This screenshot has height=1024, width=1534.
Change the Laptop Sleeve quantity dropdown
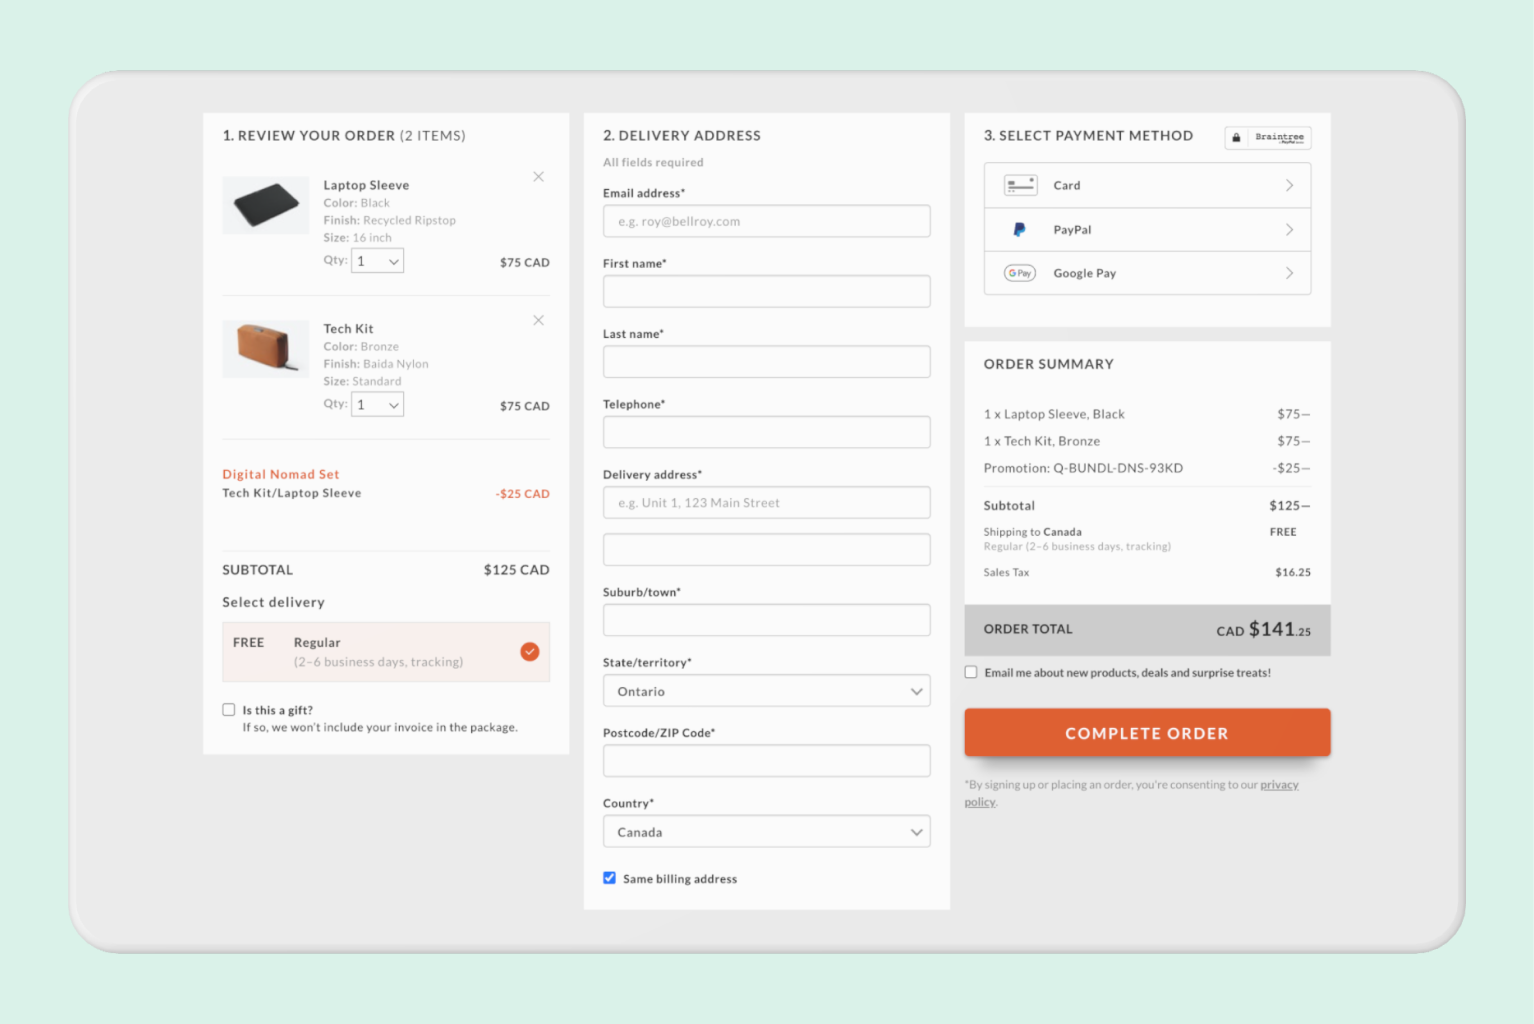pos(377,260)
